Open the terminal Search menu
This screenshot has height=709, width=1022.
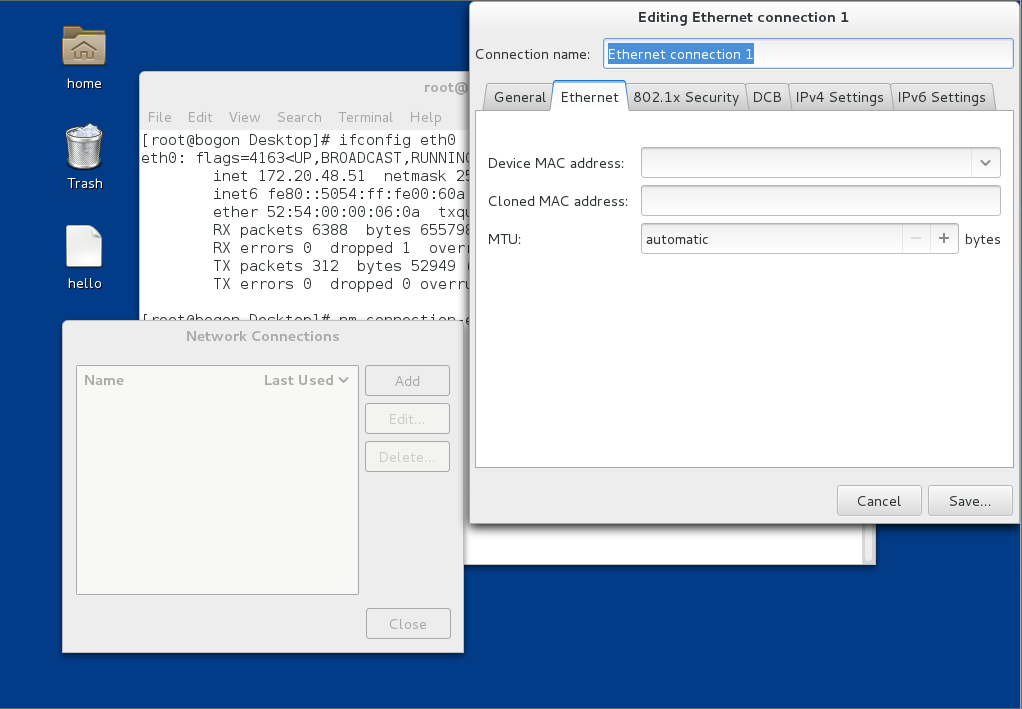299,117
